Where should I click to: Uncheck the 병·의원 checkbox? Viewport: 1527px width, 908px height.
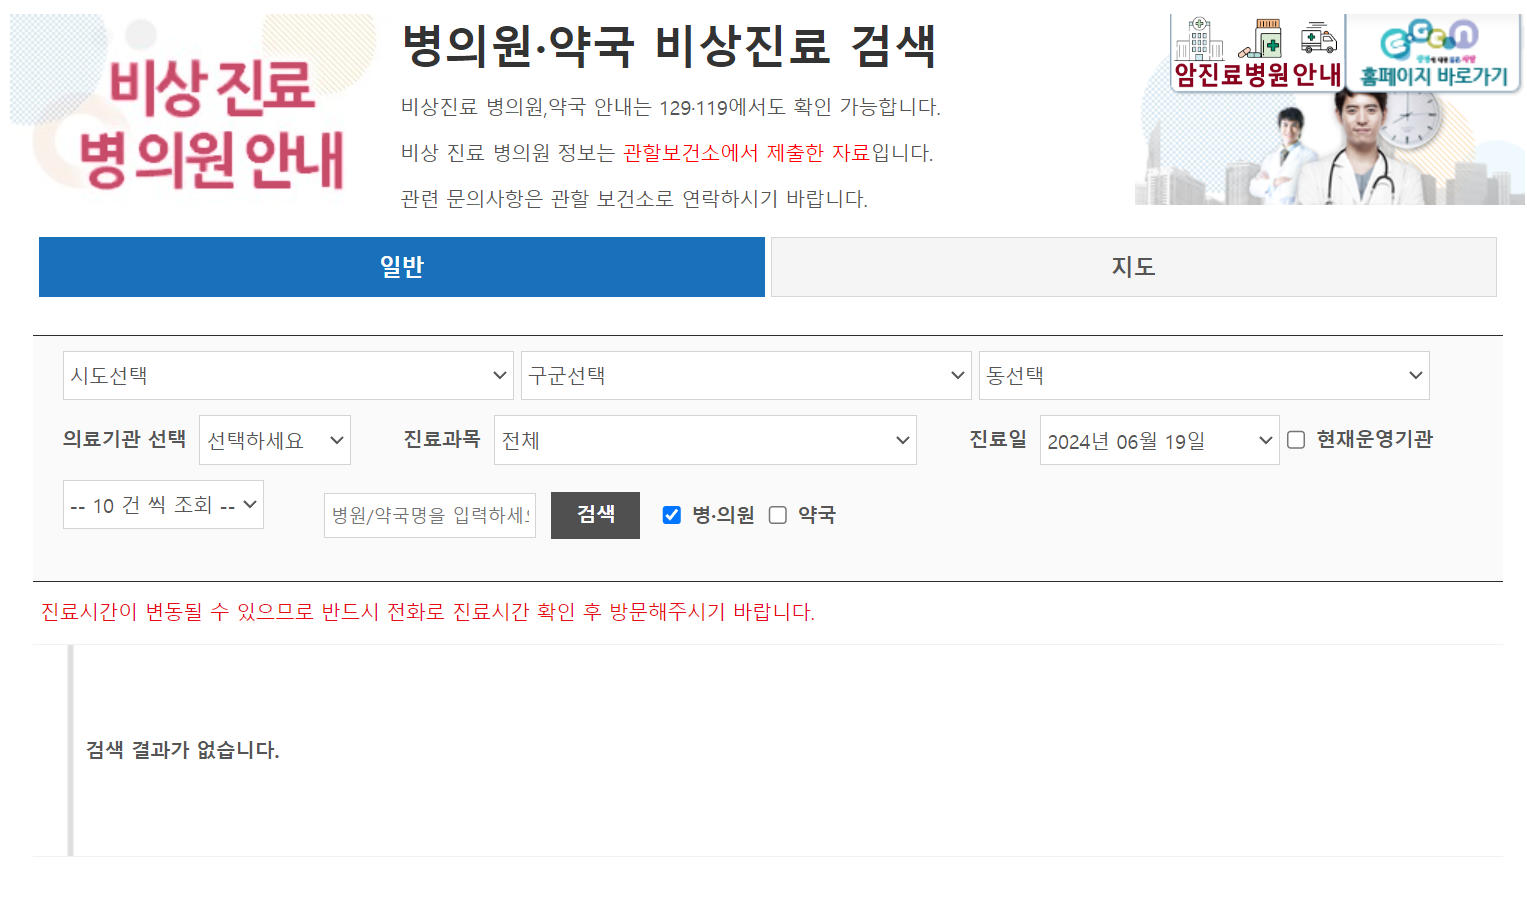pos(672,515)
